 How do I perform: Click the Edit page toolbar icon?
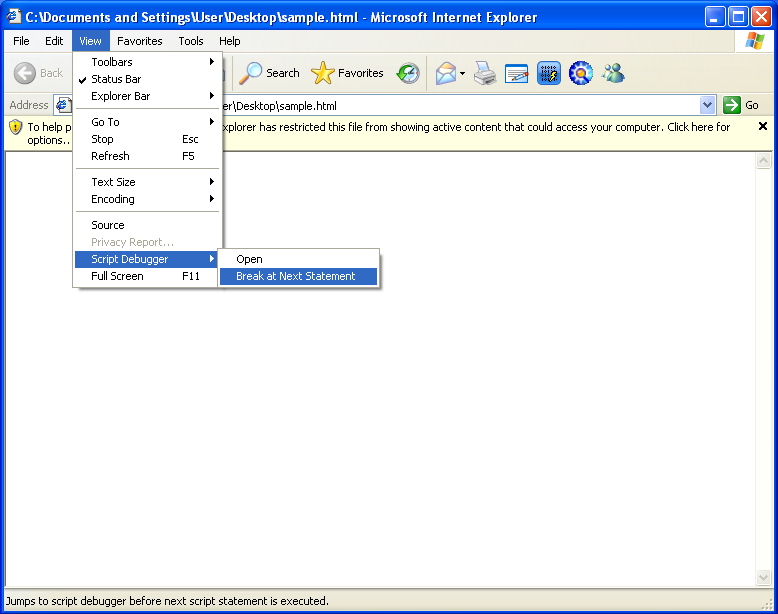(516, 73)
